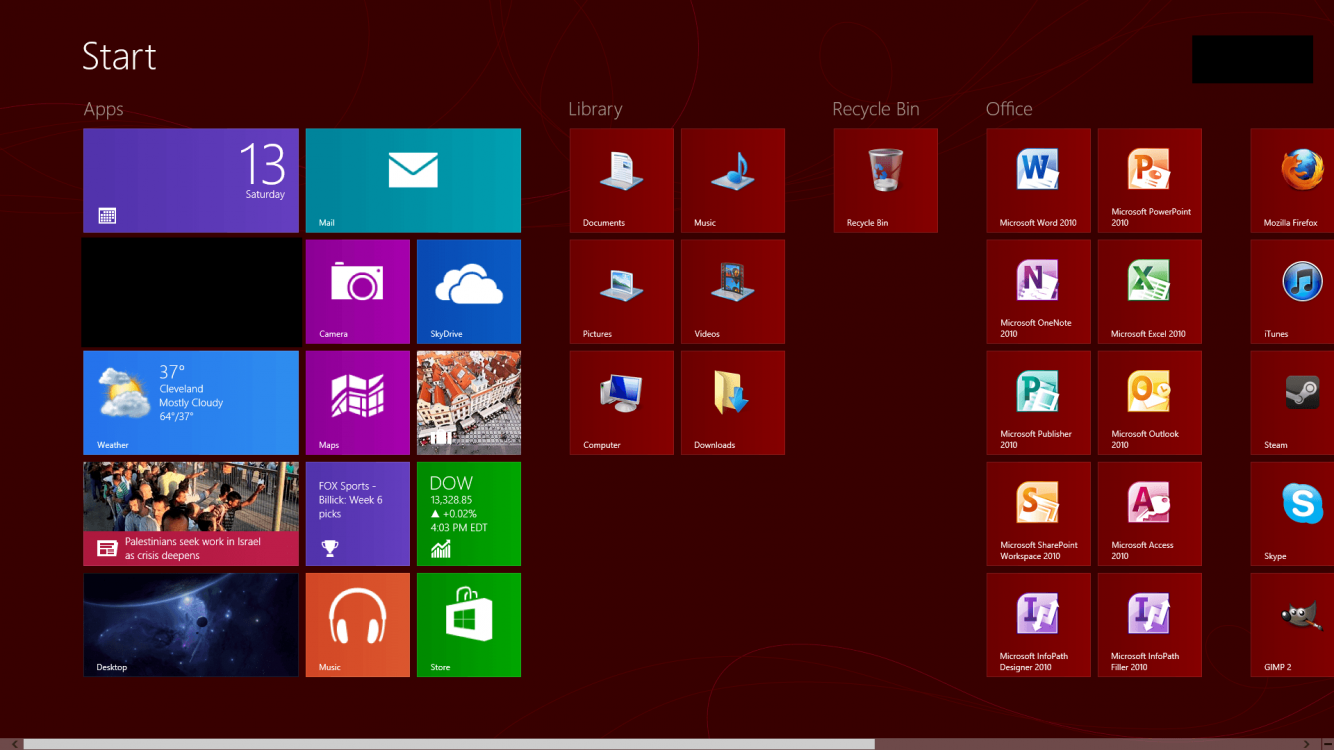The image size is (1334, 750).
Task: Click the Recycle Bin group heading
Action: 875,109
